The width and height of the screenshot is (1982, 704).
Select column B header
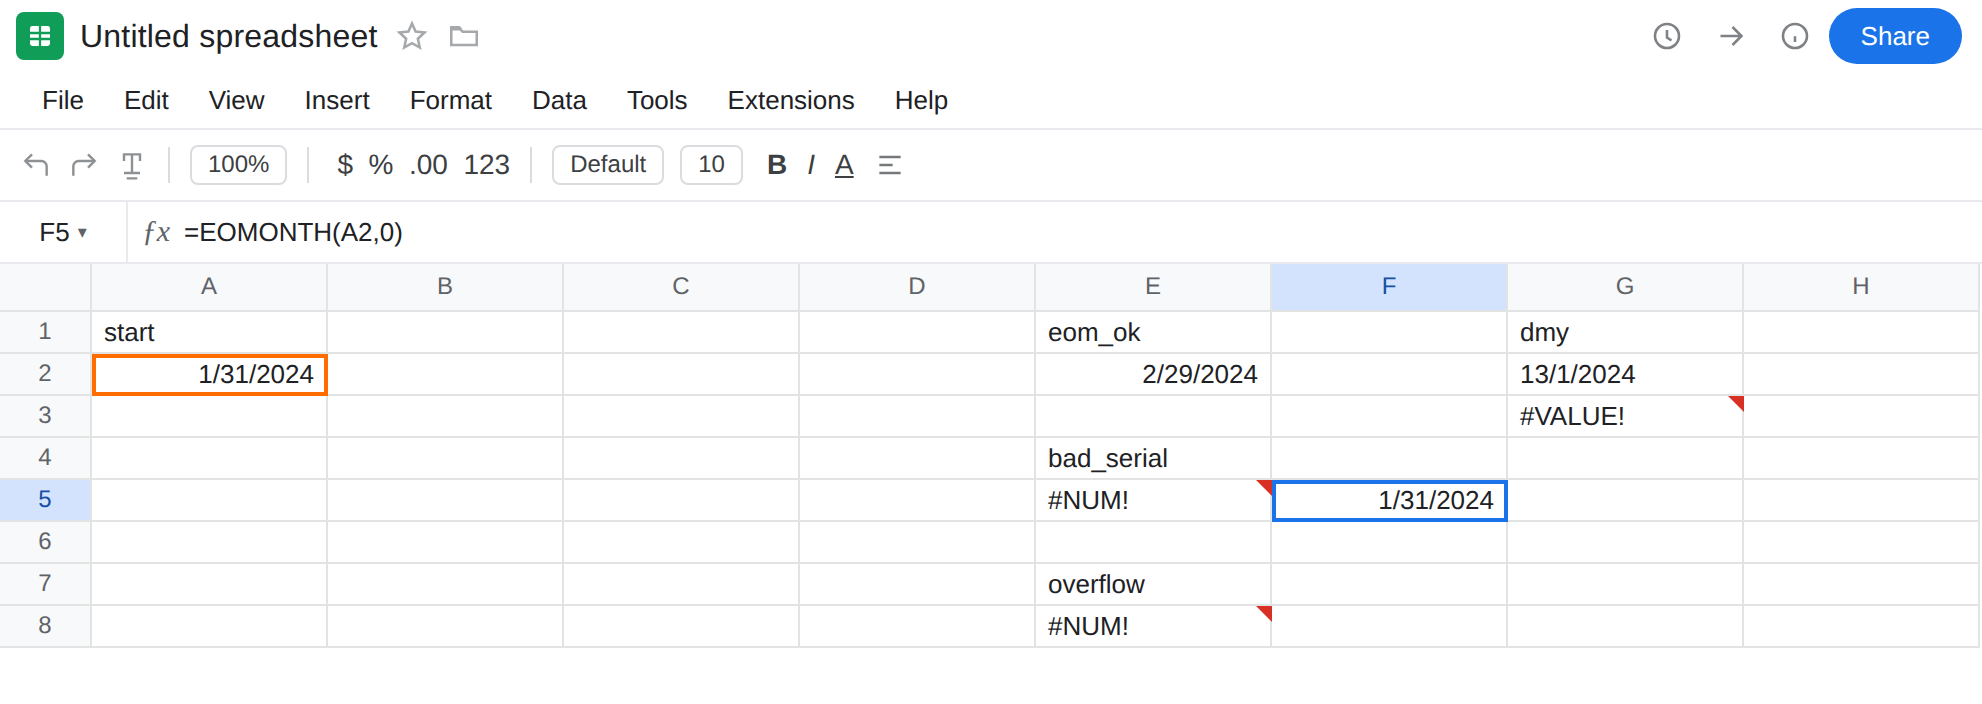click(x=445, y=287)
